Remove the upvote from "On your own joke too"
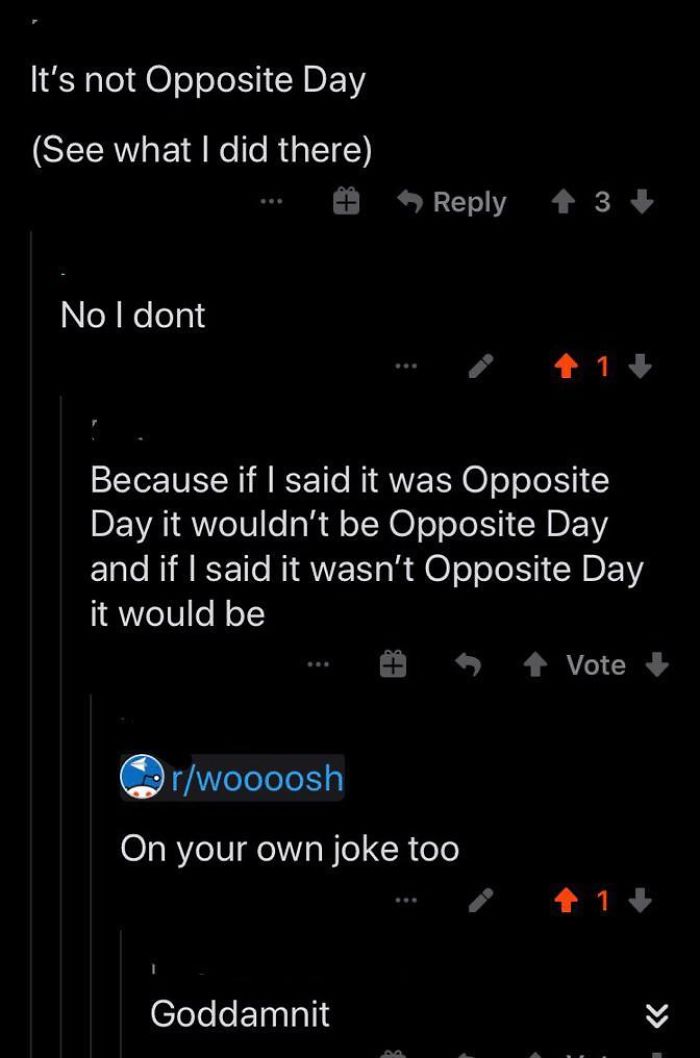 coord(566,899)
